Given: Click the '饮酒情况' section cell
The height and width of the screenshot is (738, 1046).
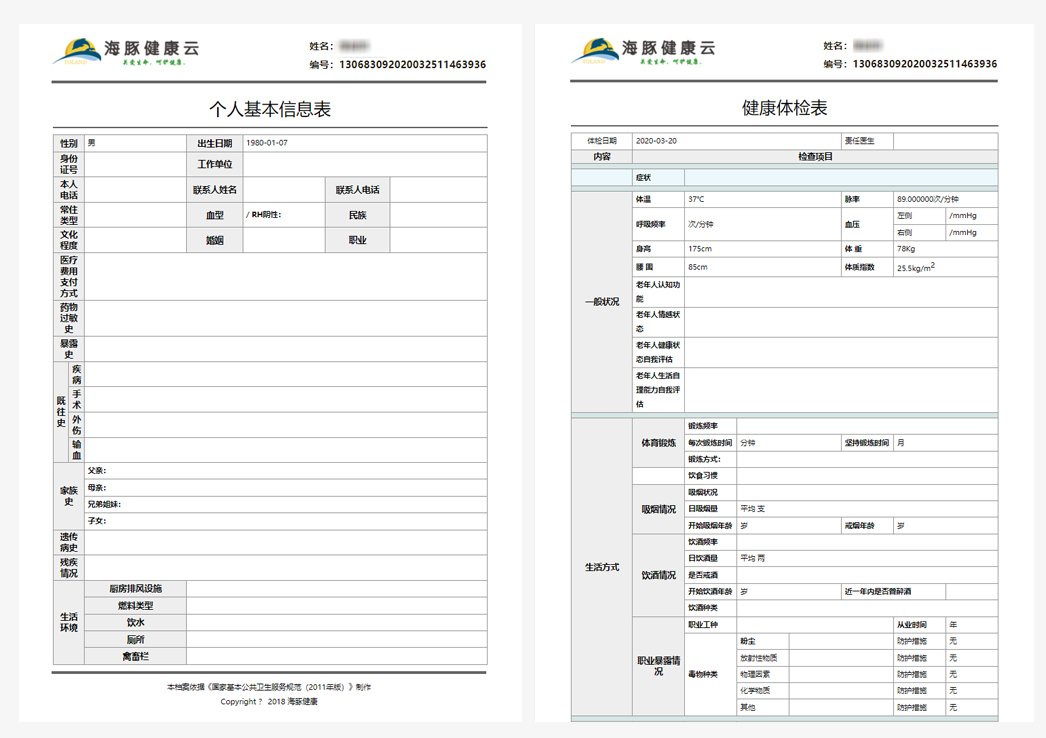Looking at the screenshot, I should (x=658, y=575).
